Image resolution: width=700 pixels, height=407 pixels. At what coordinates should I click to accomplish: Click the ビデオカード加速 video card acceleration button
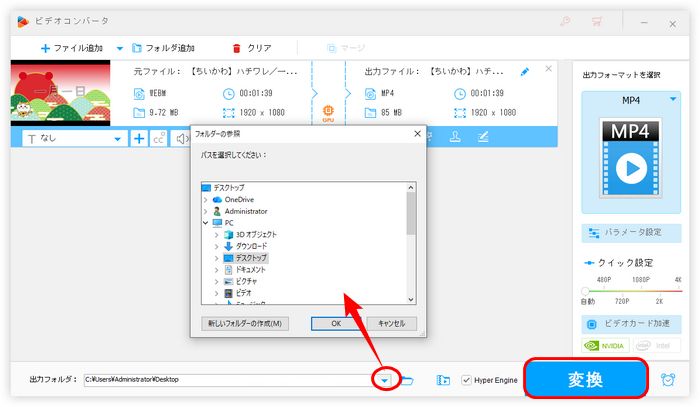(631, 324)
